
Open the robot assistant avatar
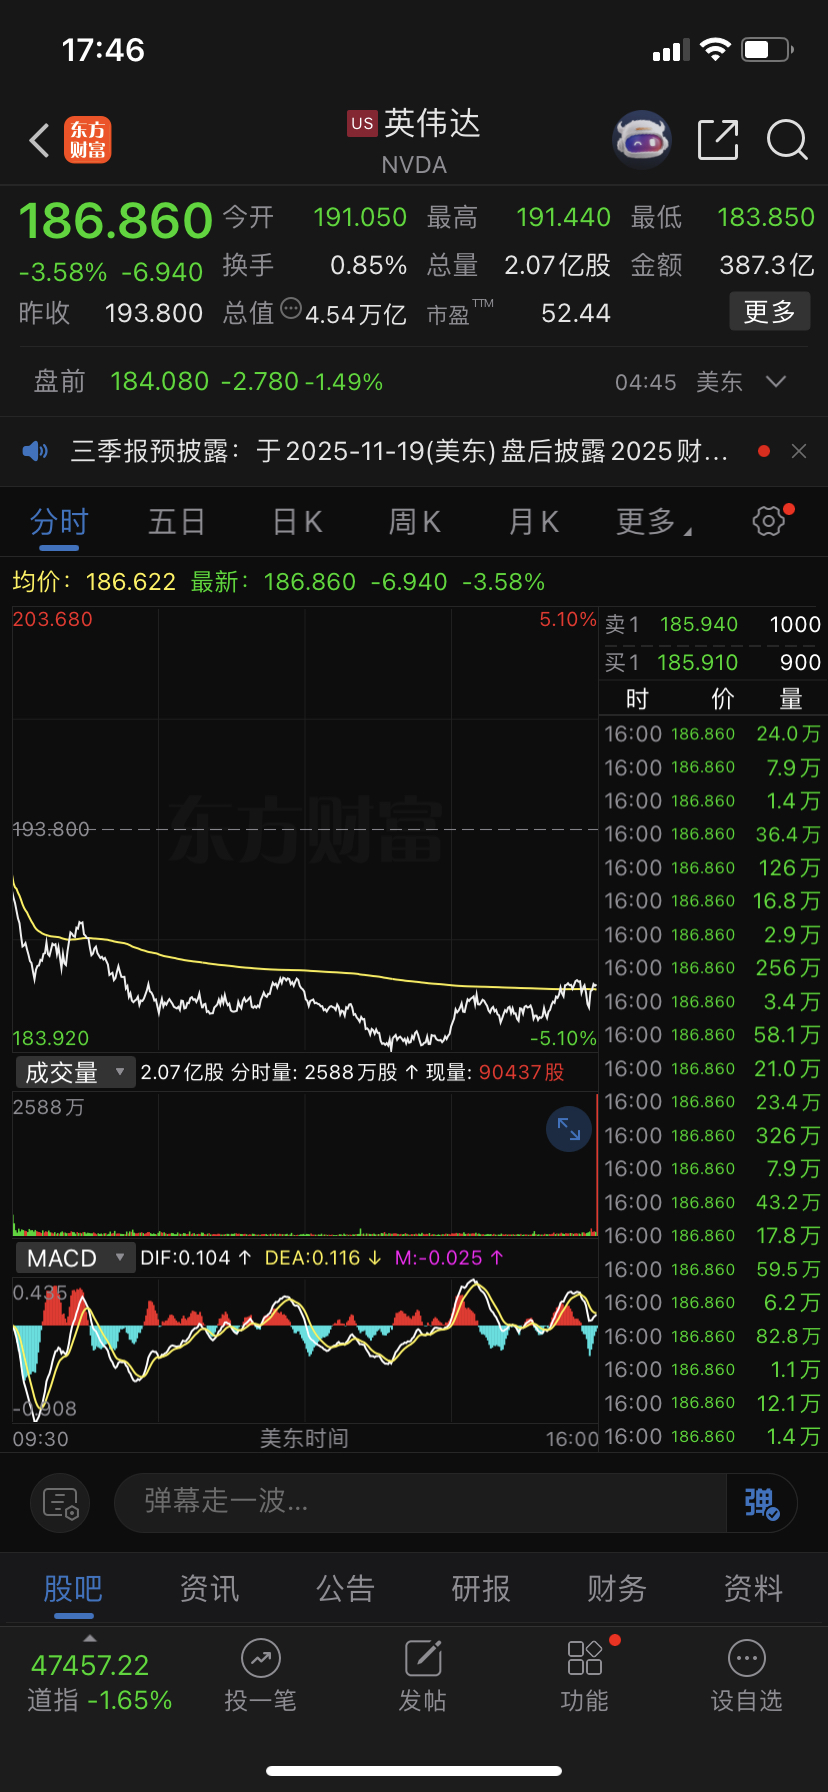tap(641, 140)
